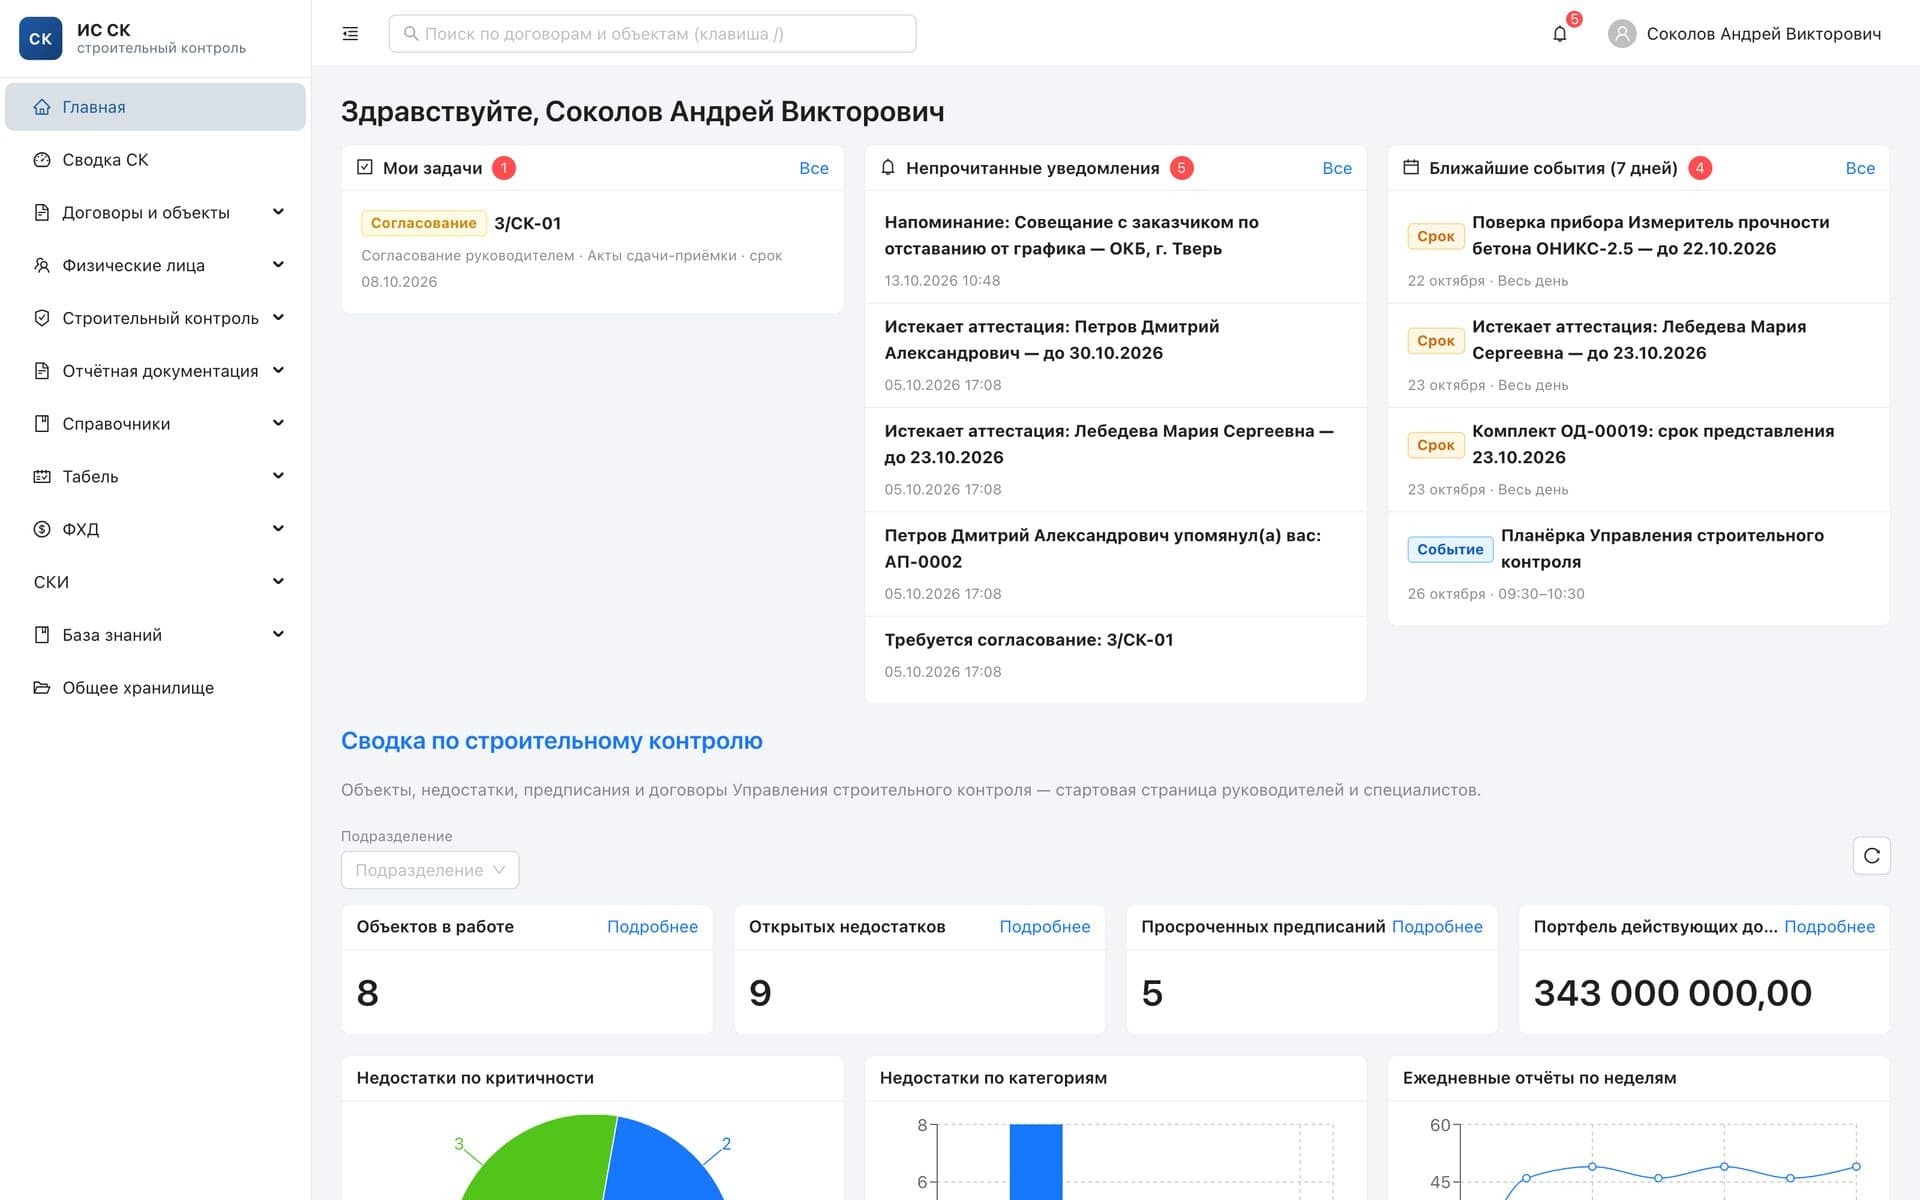Click the Договоры и объекты document icon
Viewport: 1920px width, 1200px height.
42,213
